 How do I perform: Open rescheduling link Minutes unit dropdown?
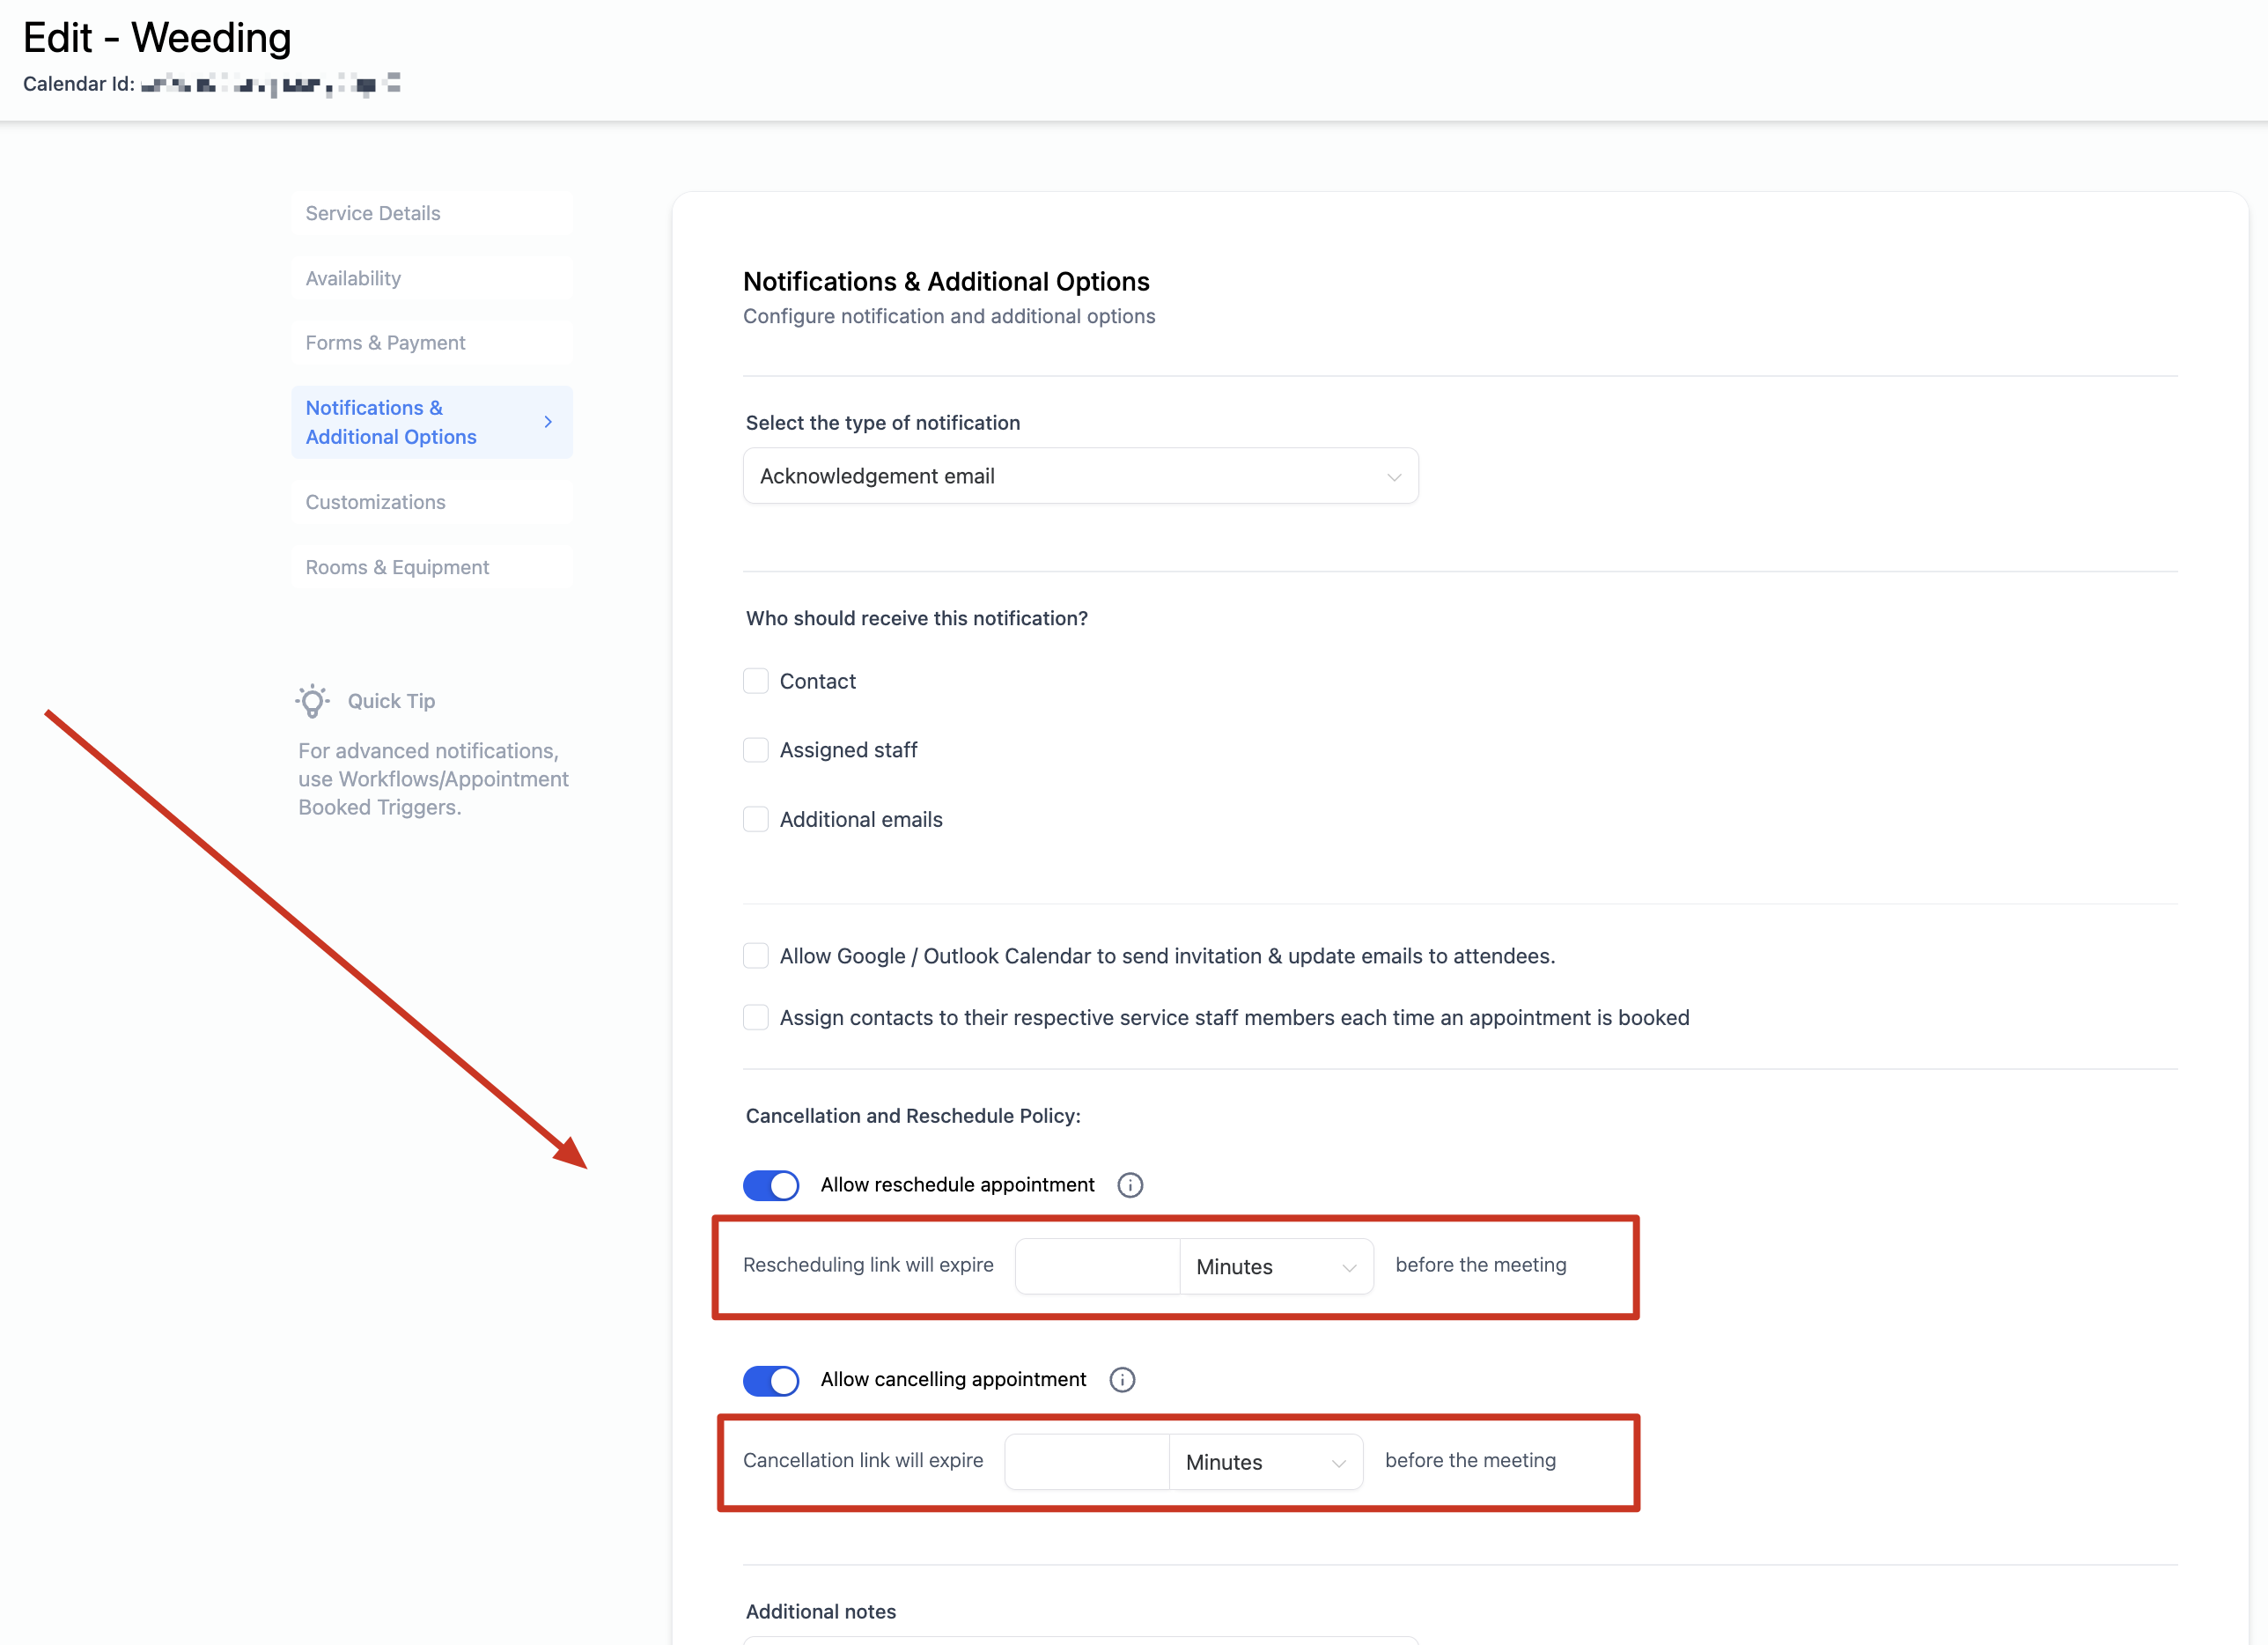point(1275,1267)
